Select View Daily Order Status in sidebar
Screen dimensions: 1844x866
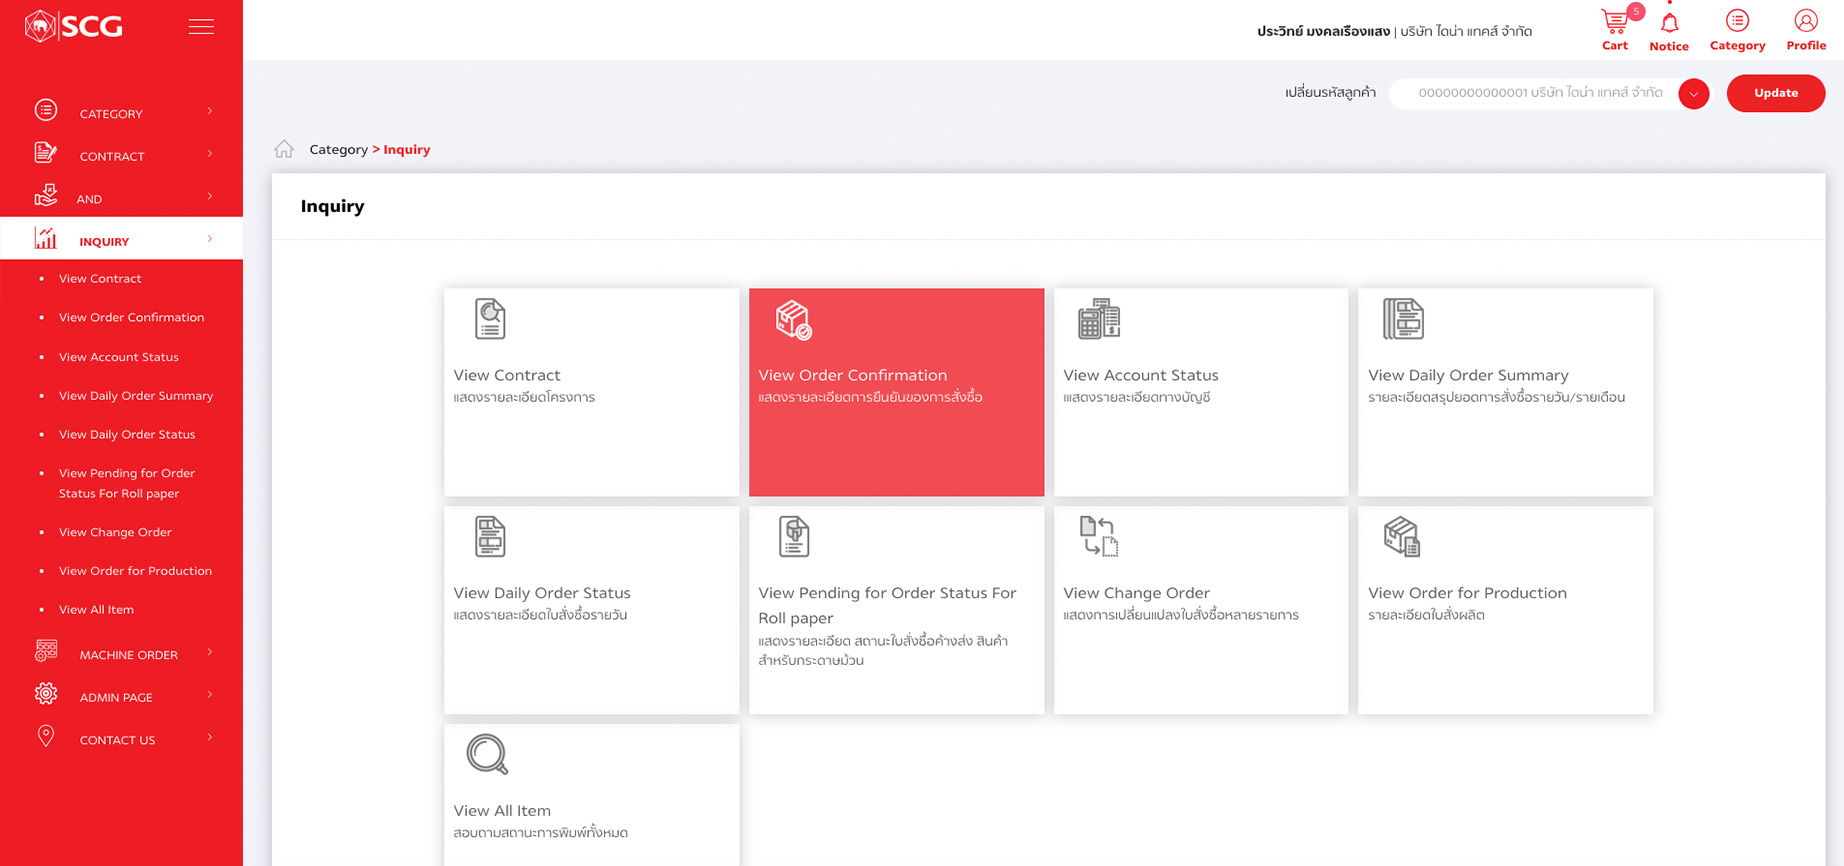pyautogui.click(x=127, y=434)
